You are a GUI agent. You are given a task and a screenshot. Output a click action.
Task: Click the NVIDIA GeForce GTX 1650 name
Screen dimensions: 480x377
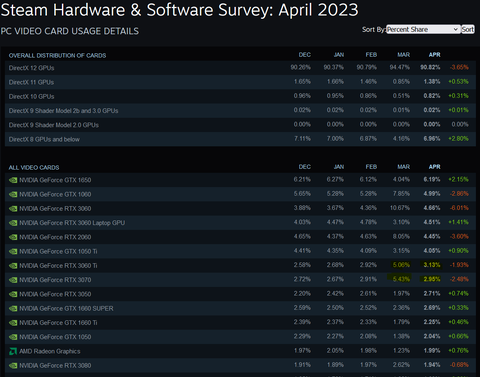tap(55, 180)
